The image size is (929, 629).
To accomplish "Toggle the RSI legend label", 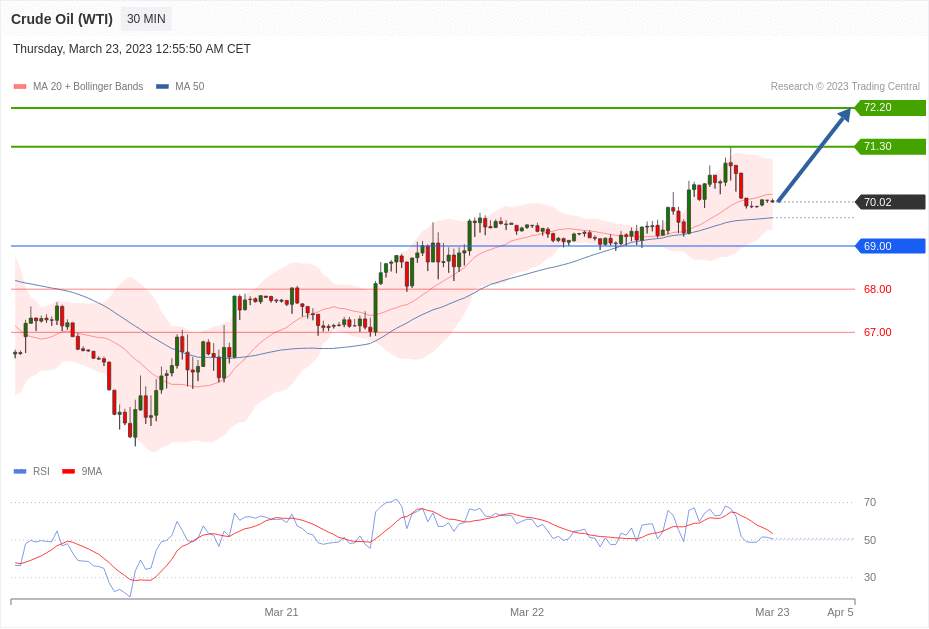I will [x=41, y=471].
